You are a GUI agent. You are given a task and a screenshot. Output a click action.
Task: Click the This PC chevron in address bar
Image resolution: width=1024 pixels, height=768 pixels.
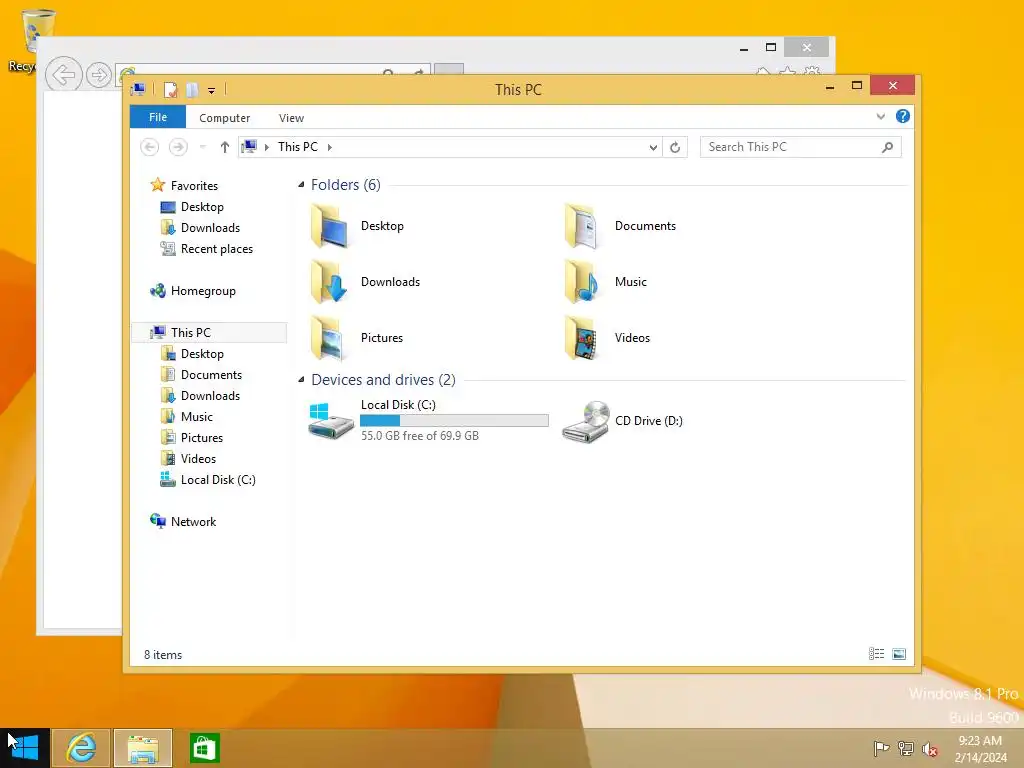pyautogui.click(x=330, y=148)
